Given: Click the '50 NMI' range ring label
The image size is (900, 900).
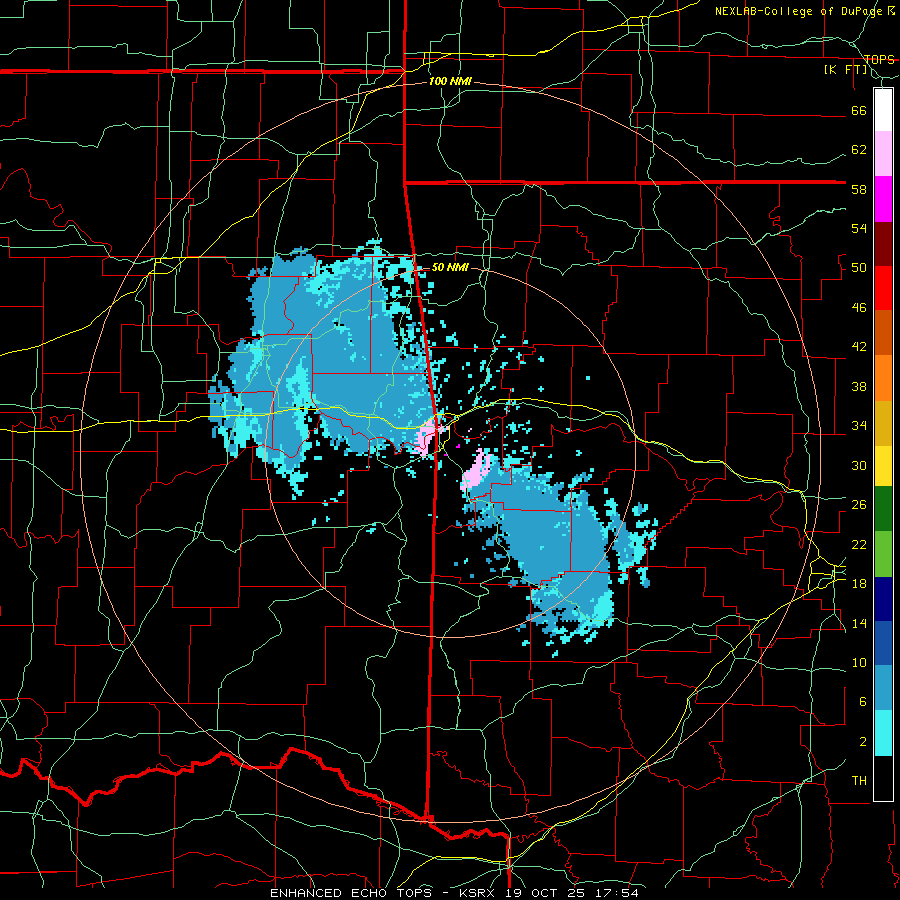Looking at the screenshot, I should coord(450,267).
